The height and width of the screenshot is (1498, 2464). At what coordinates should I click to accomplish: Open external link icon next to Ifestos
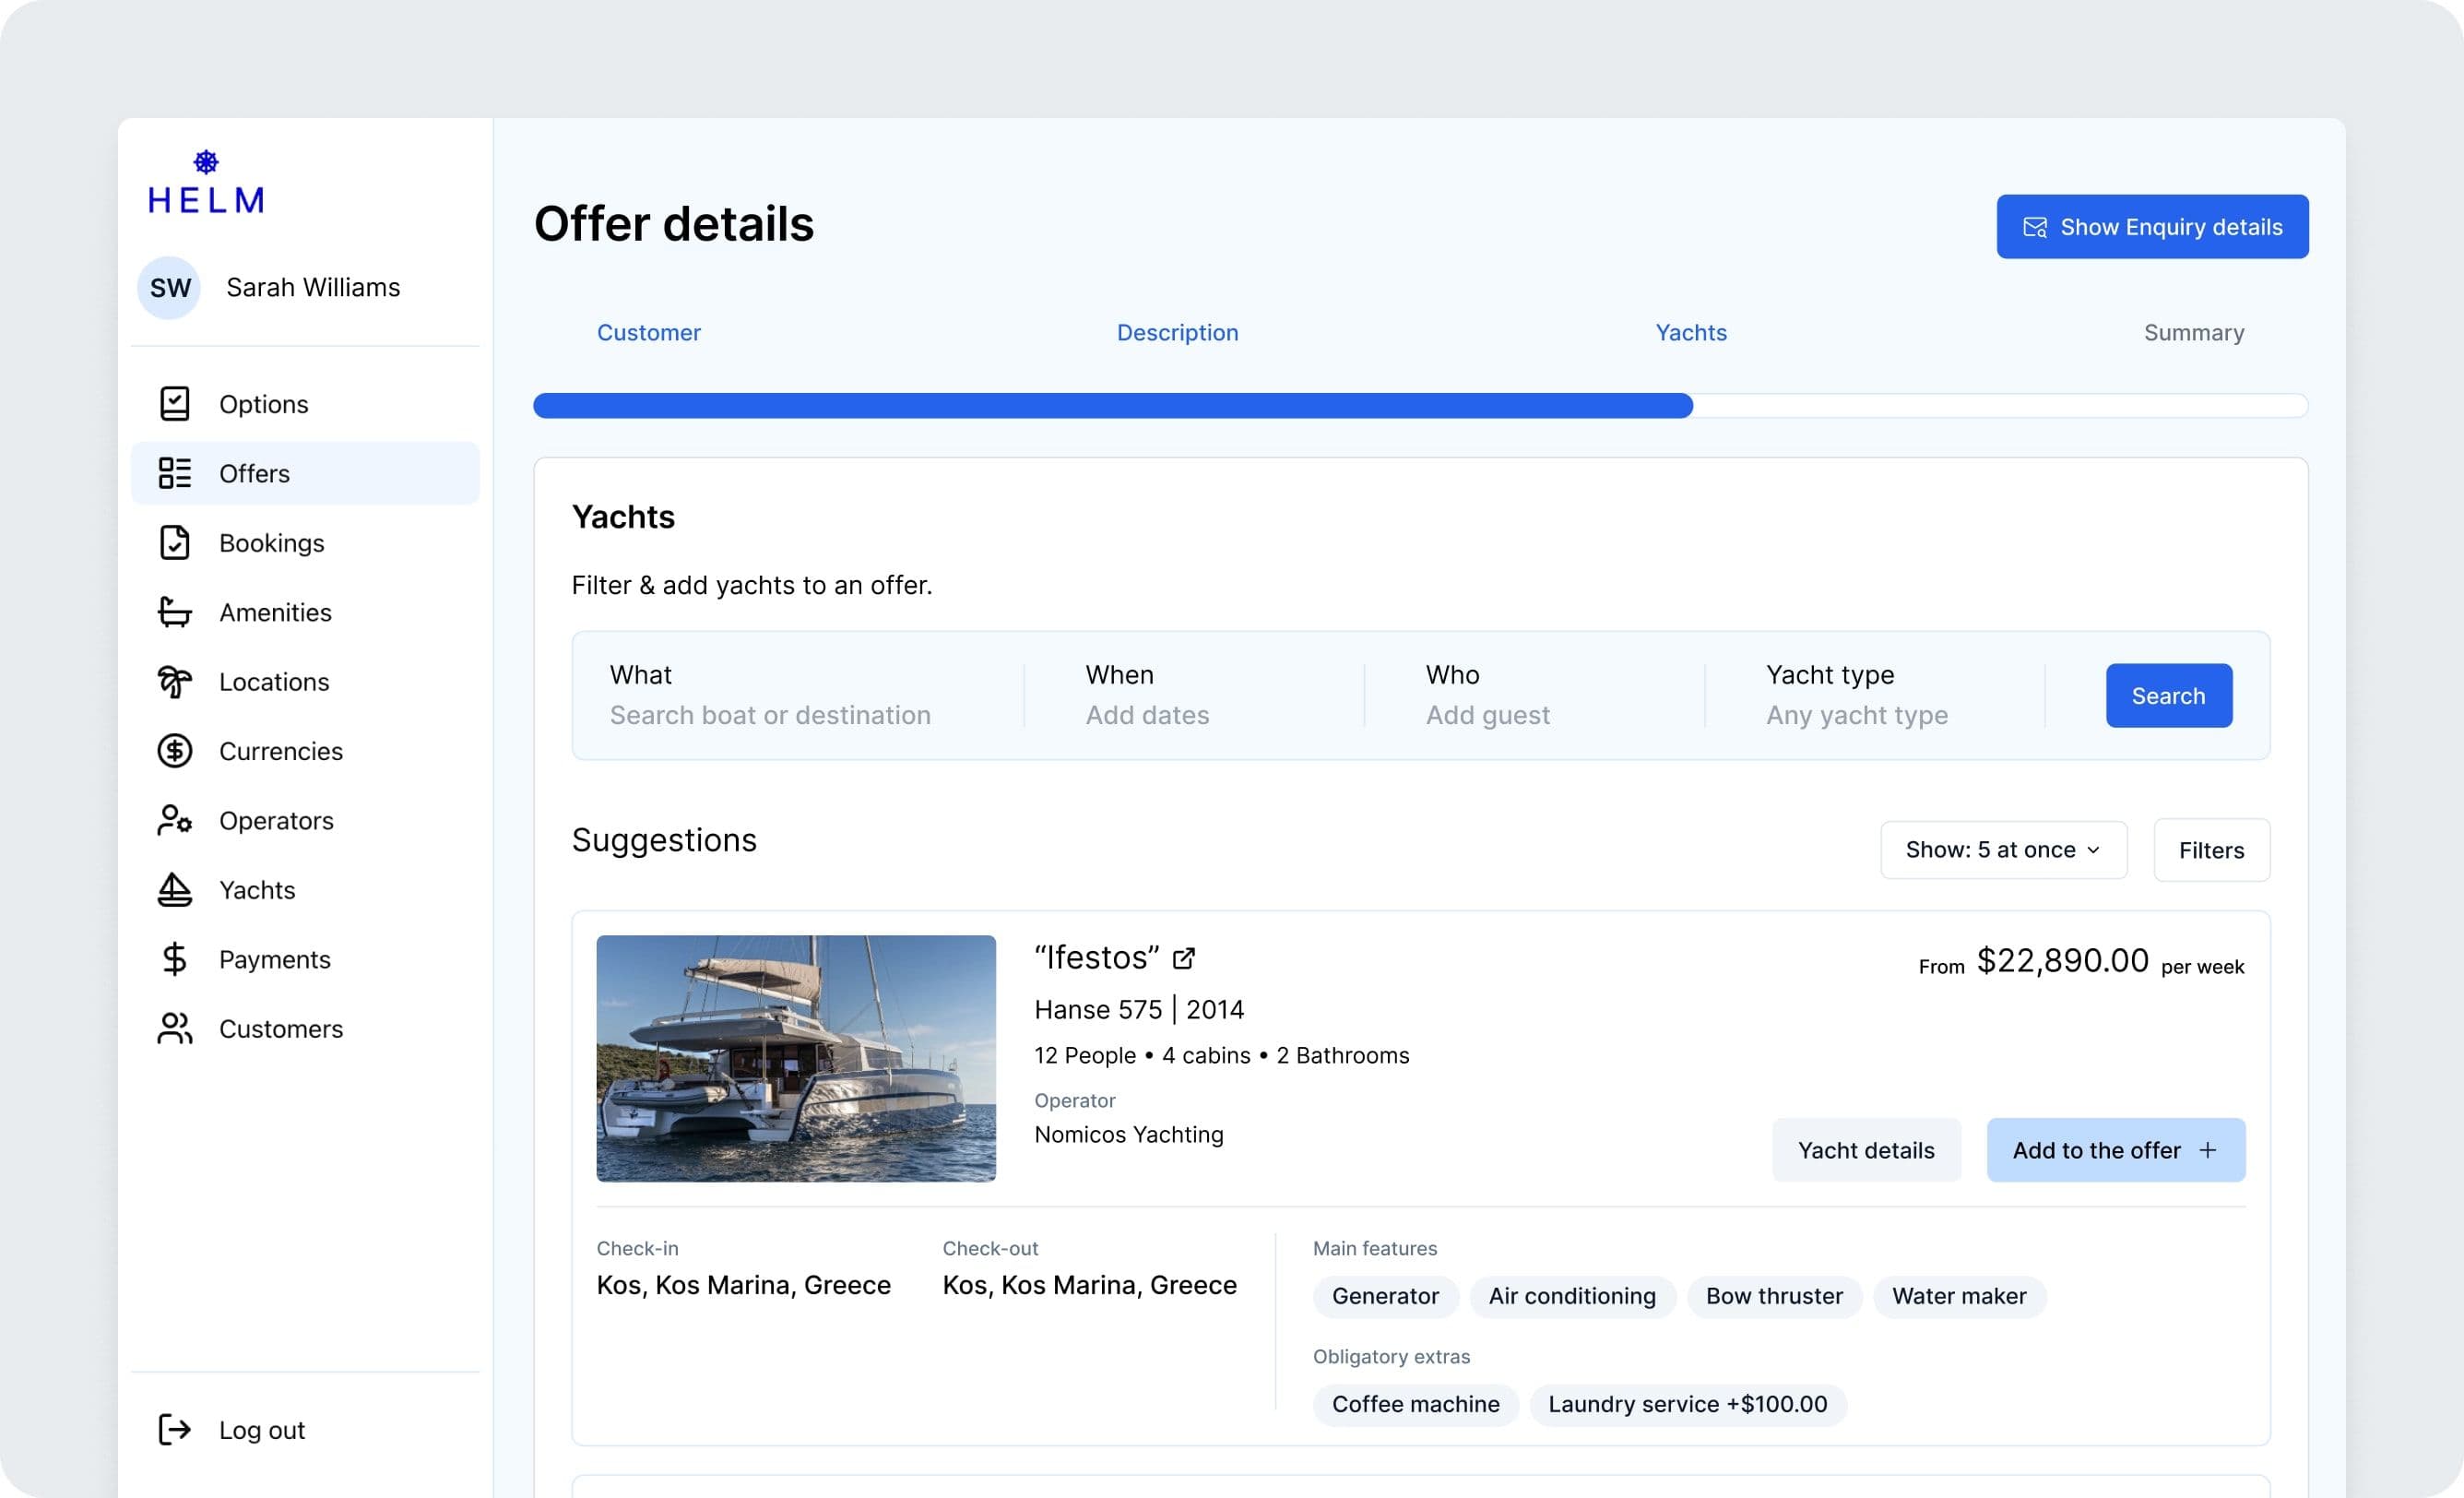click(x=1183, y=958)
